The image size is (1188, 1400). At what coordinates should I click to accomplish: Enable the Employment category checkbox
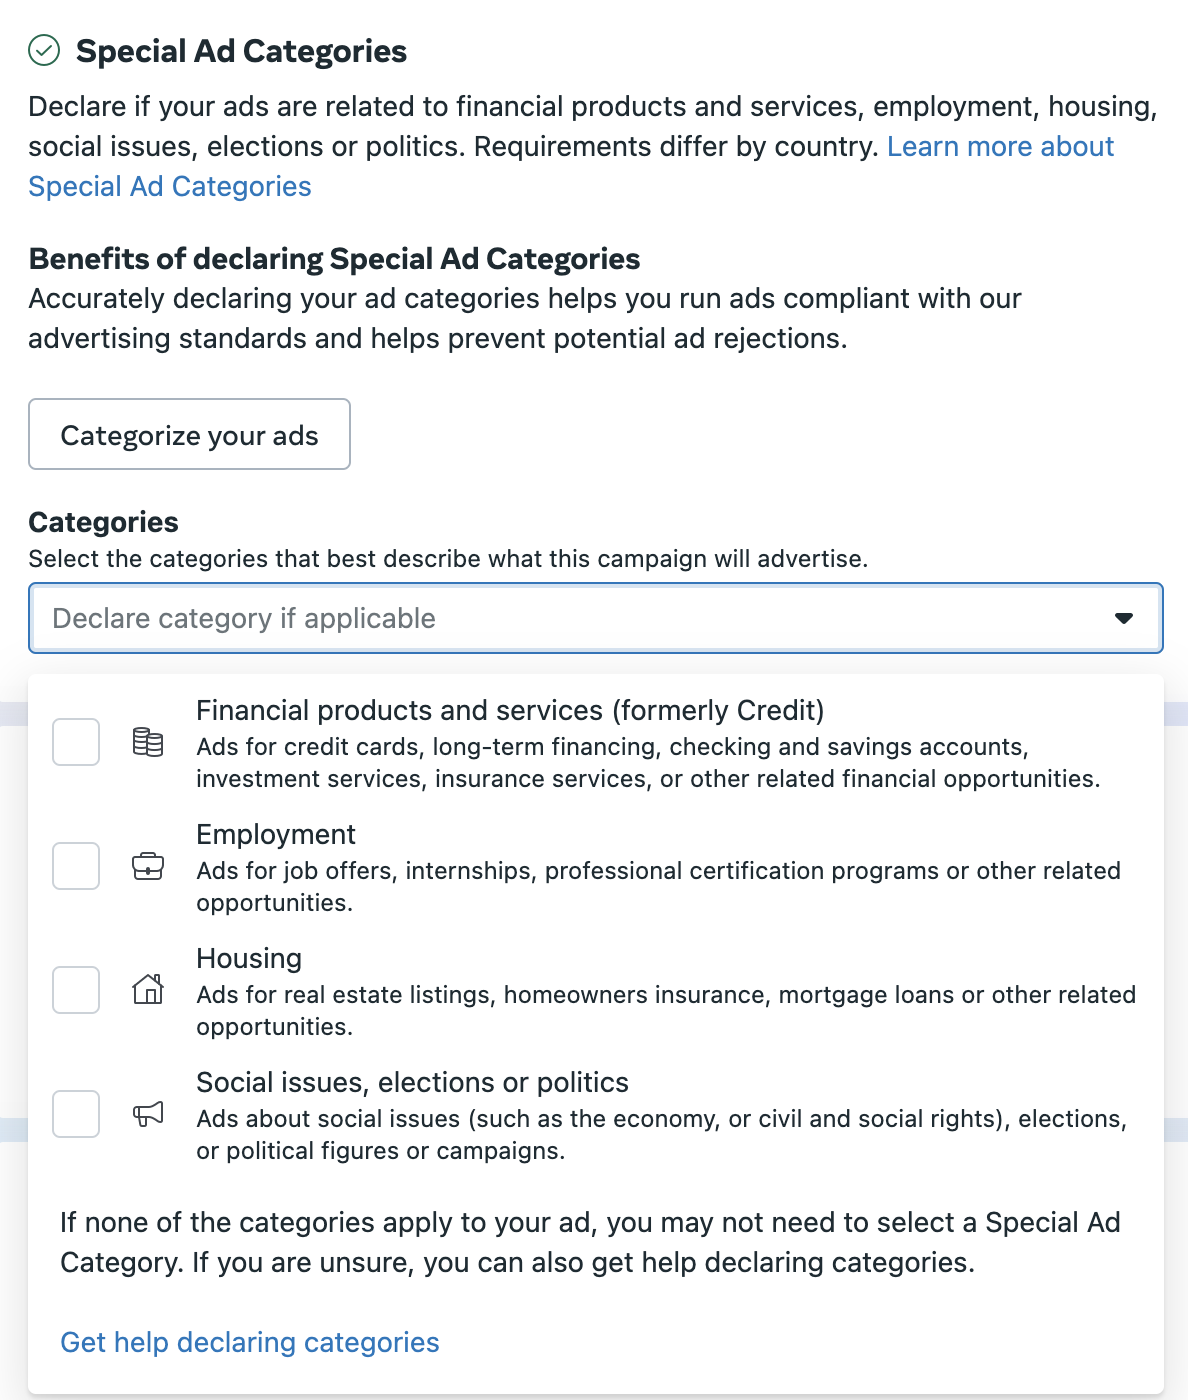pyautogui.click(x=75, y=867)
